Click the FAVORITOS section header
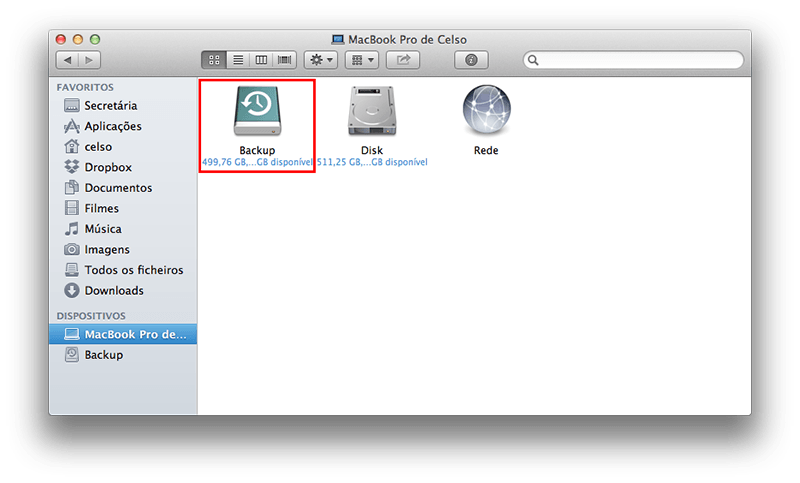The height and width of the screenshot is (483, 800). [x=85, y=88]
